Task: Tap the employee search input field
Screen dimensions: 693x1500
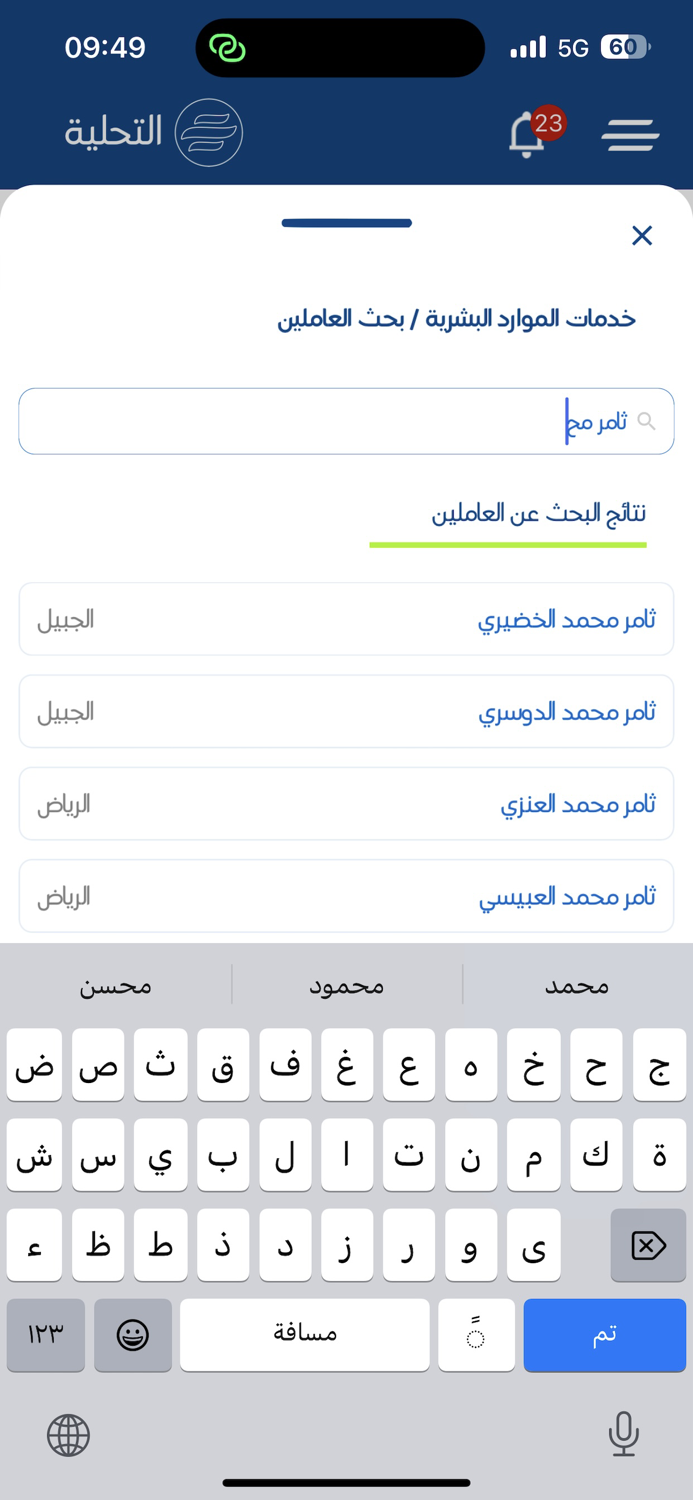Action: click(346, 421)
